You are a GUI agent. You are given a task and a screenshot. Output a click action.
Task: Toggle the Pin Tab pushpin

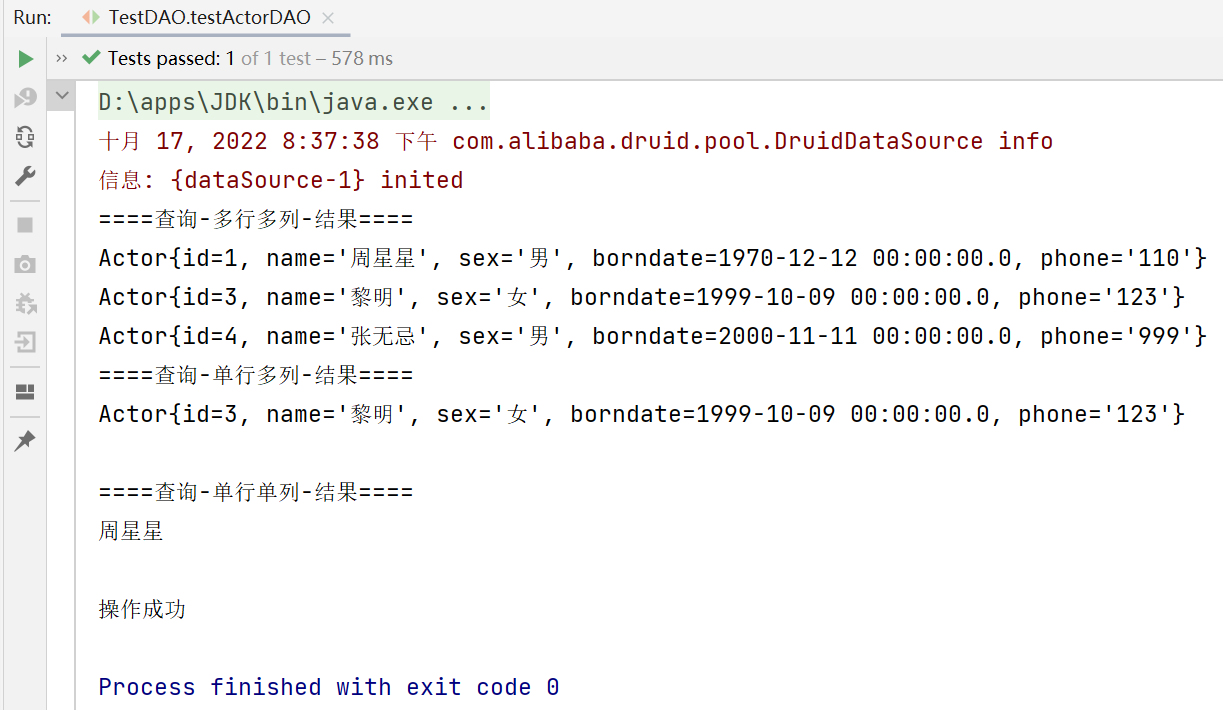coord(25,440)
